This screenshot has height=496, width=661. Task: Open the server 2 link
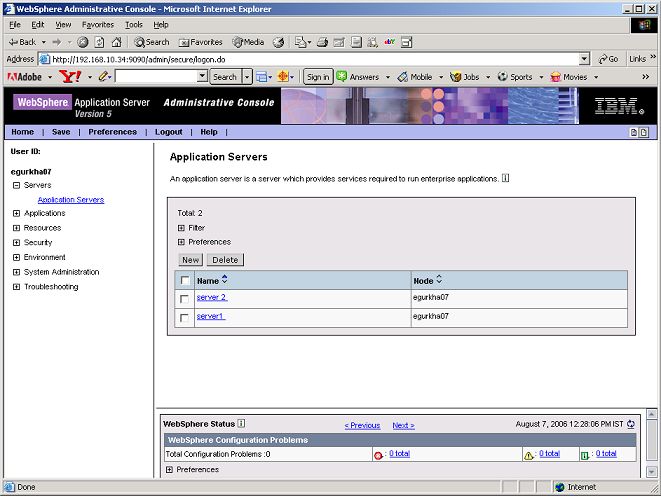click(x=212, y=298)
